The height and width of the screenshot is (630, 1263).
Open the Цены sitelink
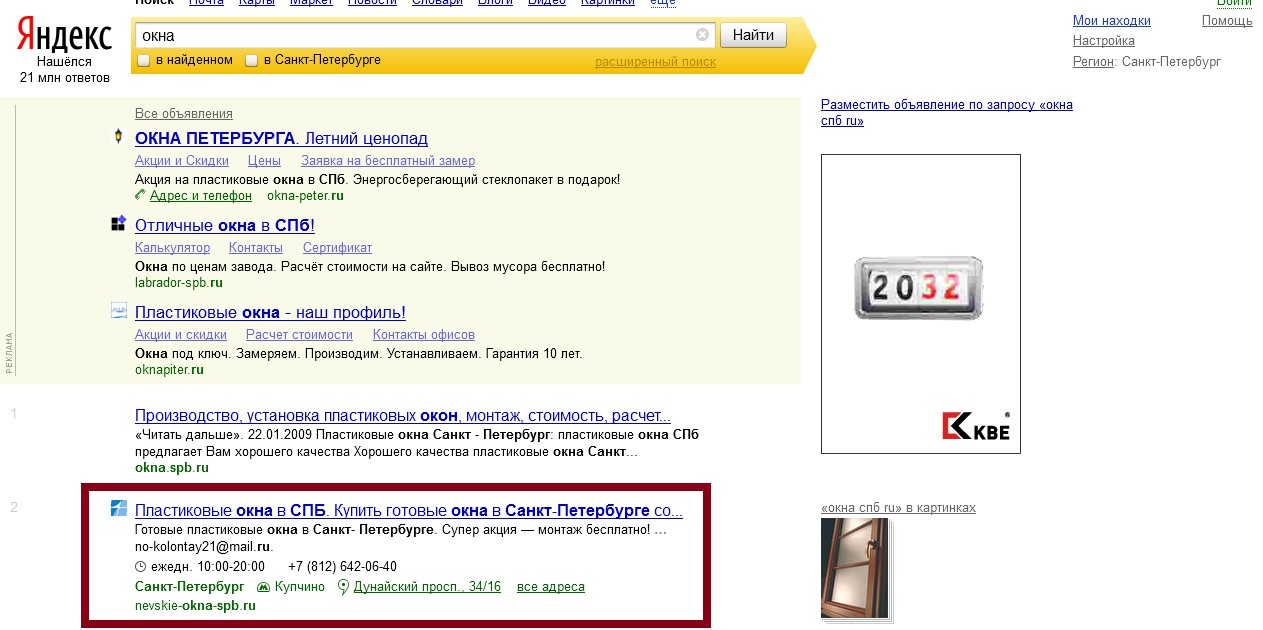coord(264,161)
